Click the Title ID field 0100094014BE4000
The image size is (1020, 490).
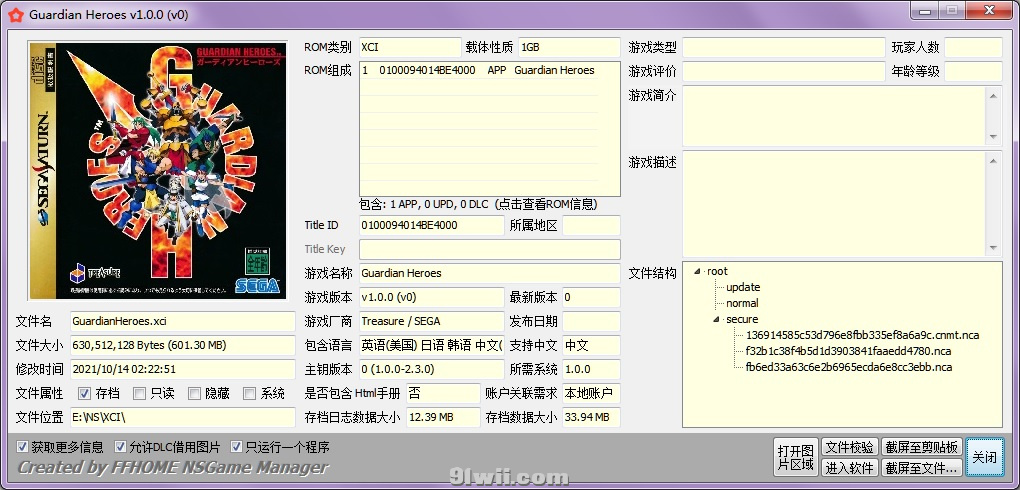point(431,225)
